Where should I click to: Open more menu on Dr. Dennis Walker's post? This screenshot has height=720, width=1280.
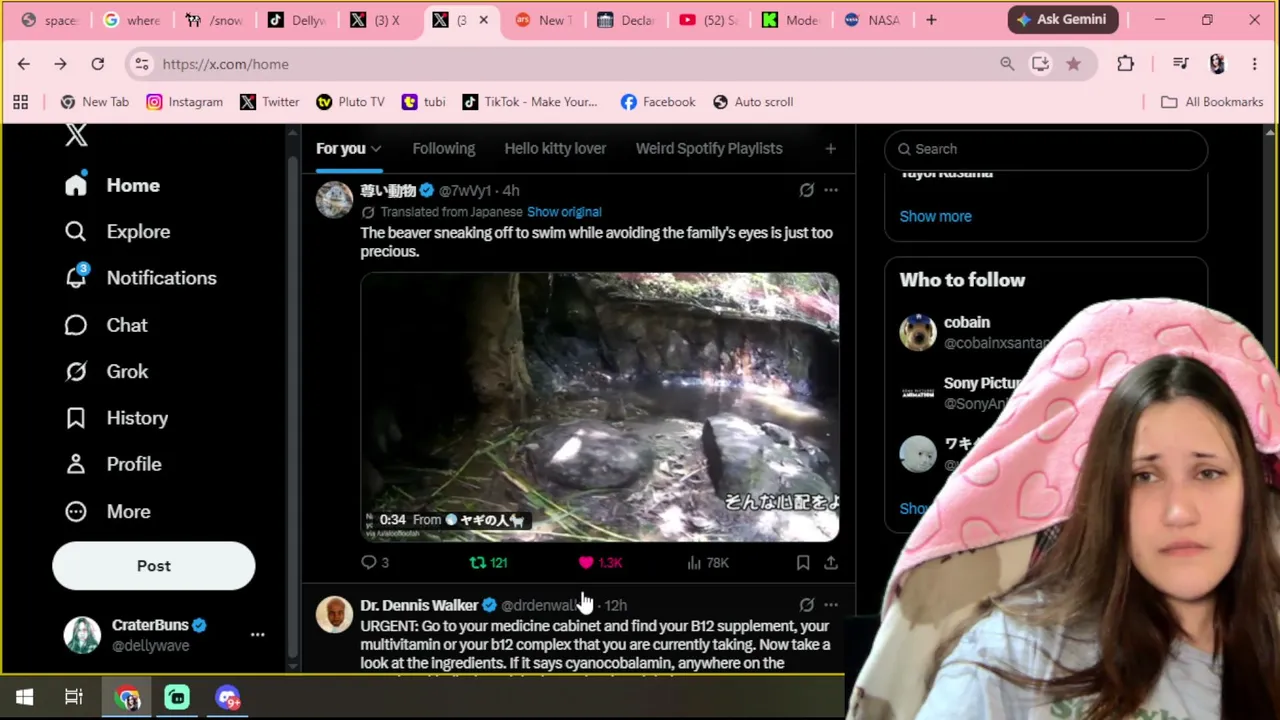click(831, 605)
